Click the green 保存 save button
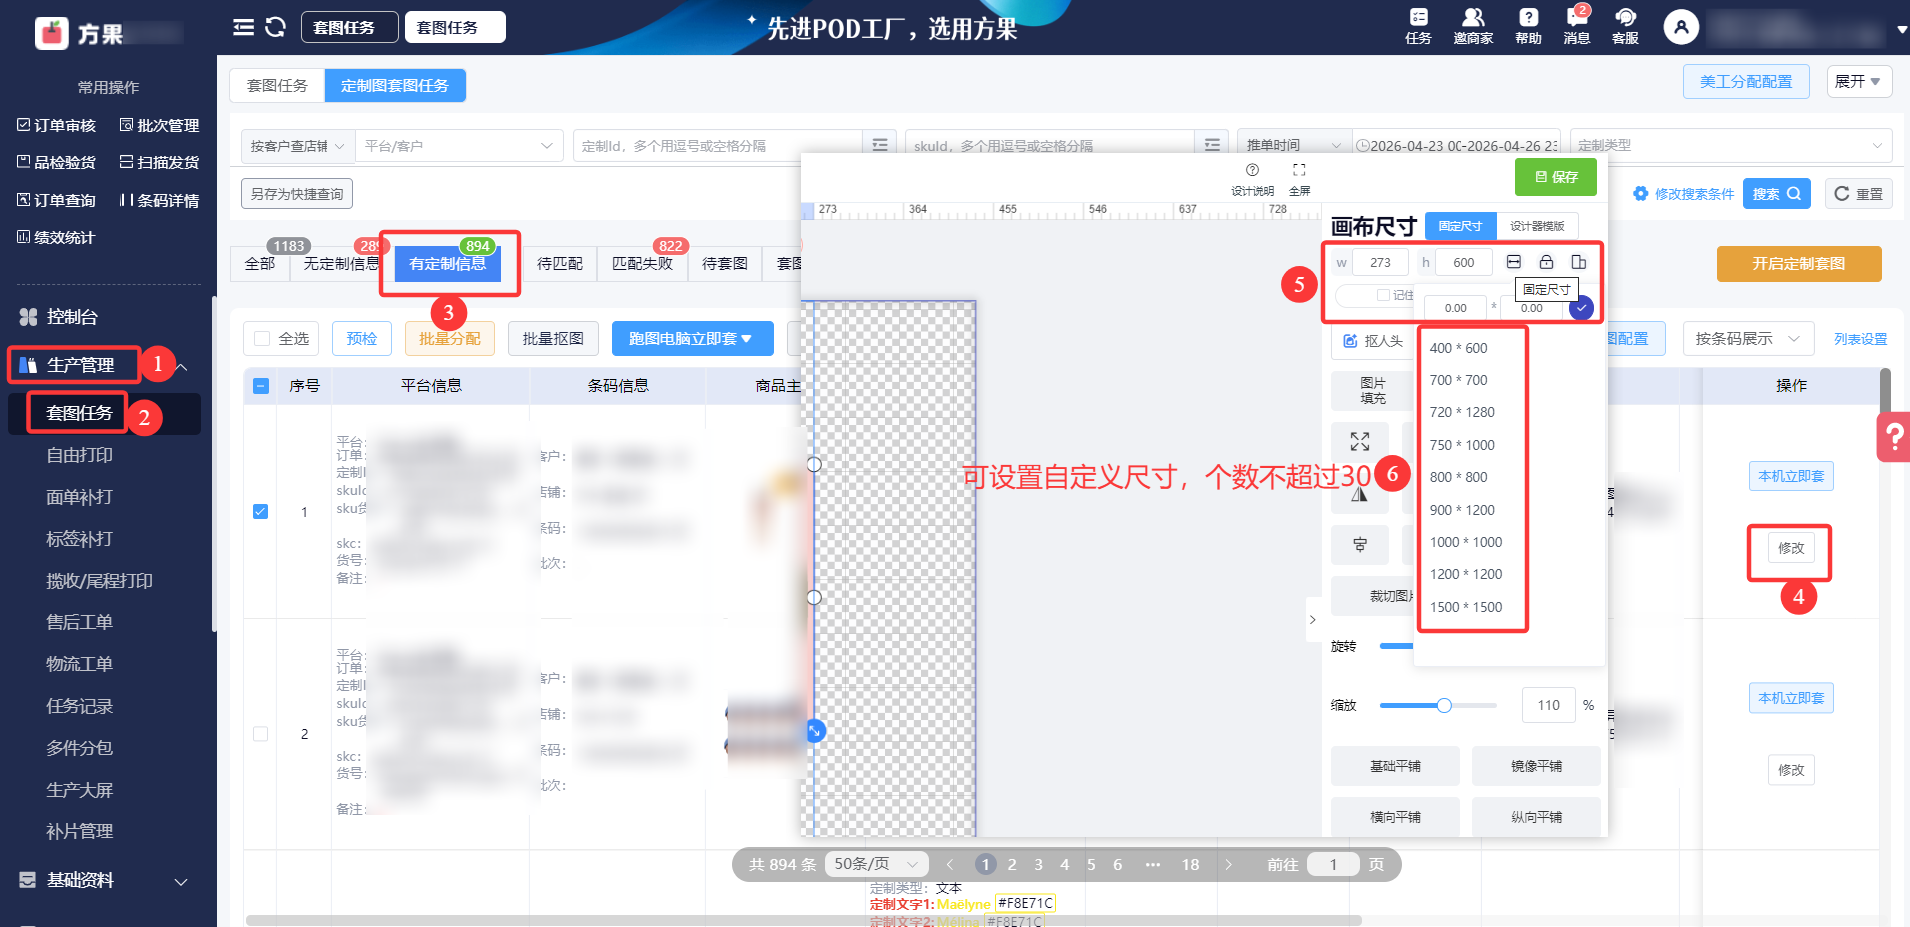Viewport: 1910px width, 927px height. point(1556,177)
